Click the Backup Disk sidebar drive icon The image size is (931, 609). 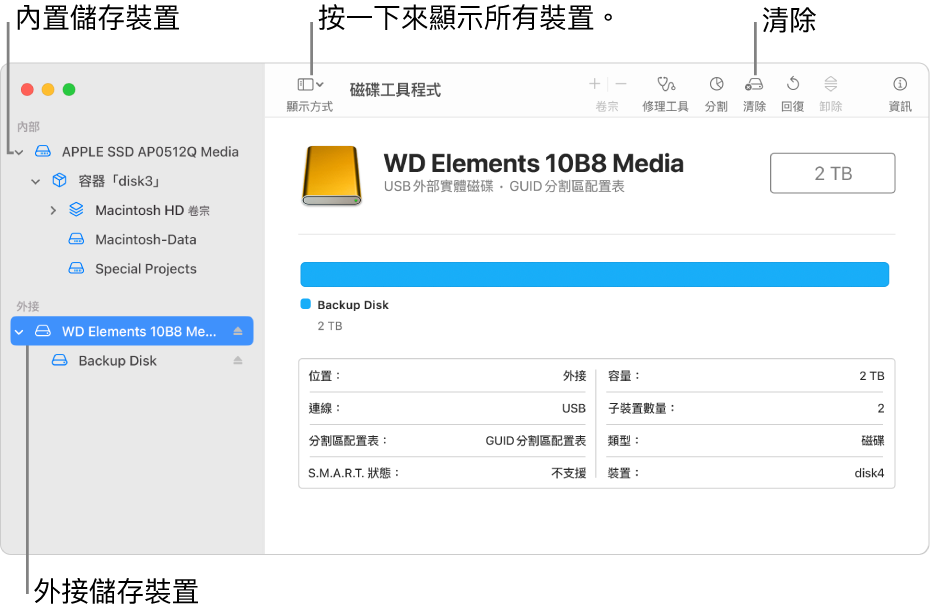click(59, 360)
